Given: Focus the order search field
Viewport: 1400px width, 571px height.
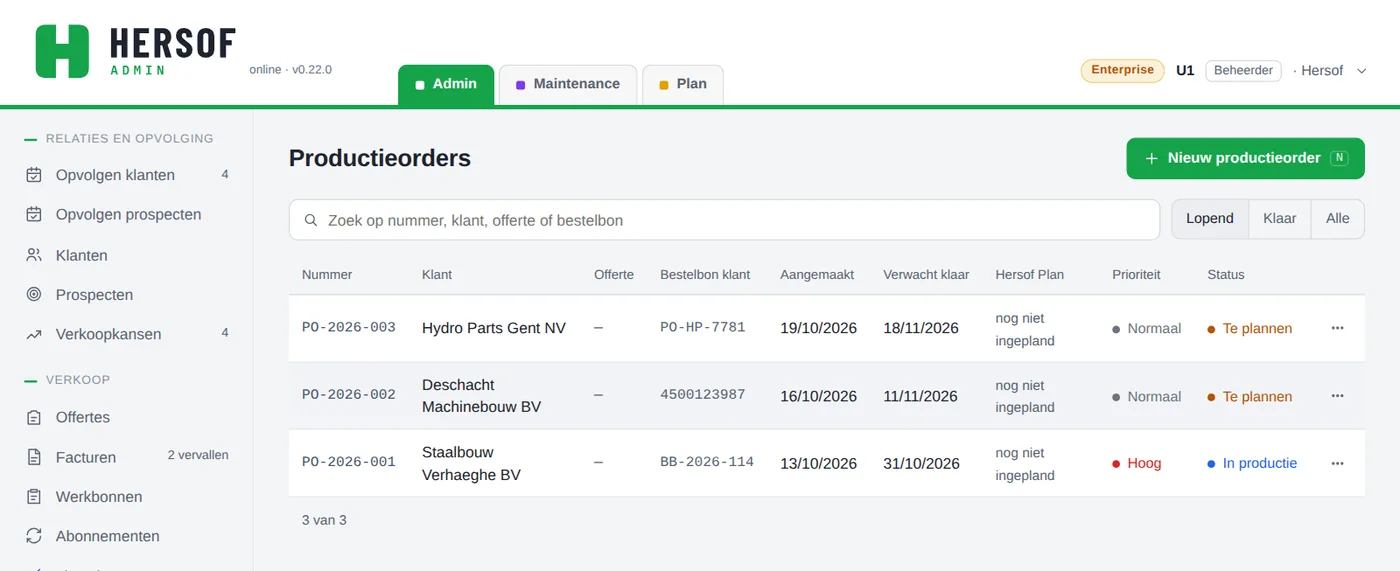Looking at the screenshot, I should click(x=725, y=220).
